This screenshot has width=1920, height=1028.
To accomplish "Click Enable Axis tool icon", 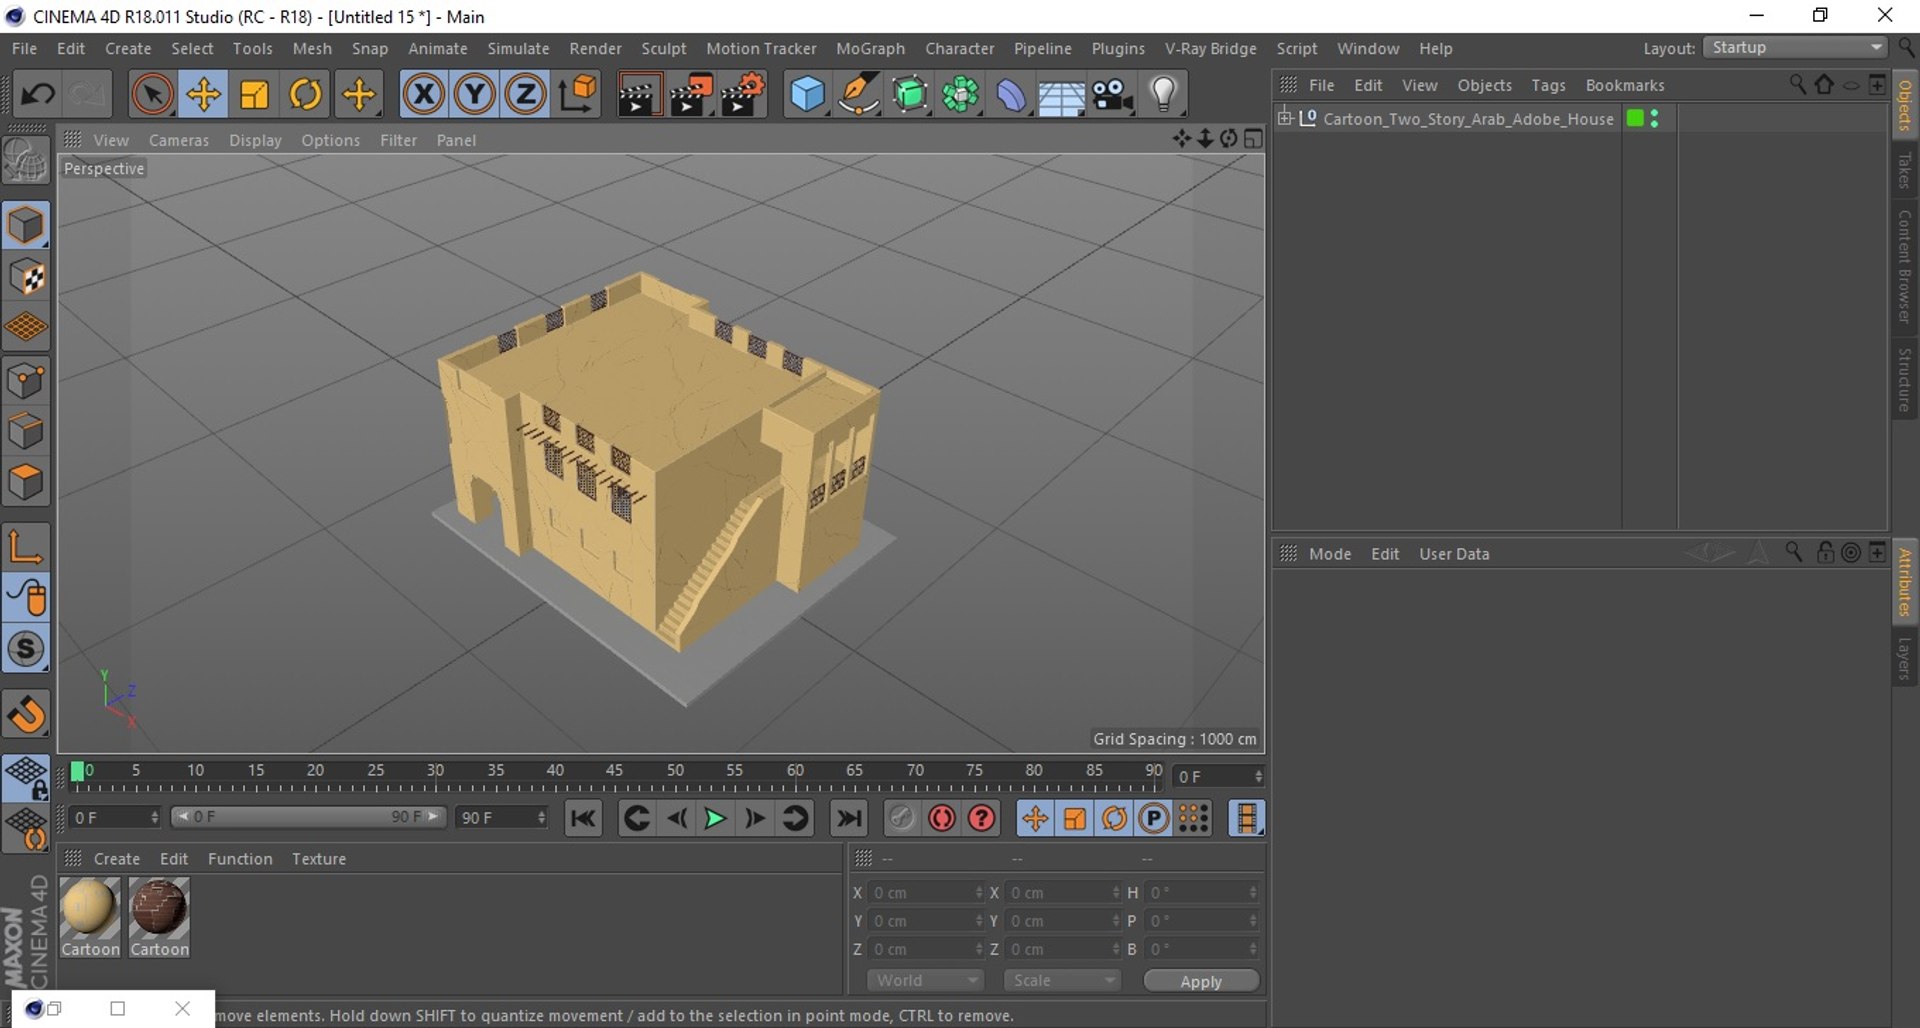I will click(26, 546).
